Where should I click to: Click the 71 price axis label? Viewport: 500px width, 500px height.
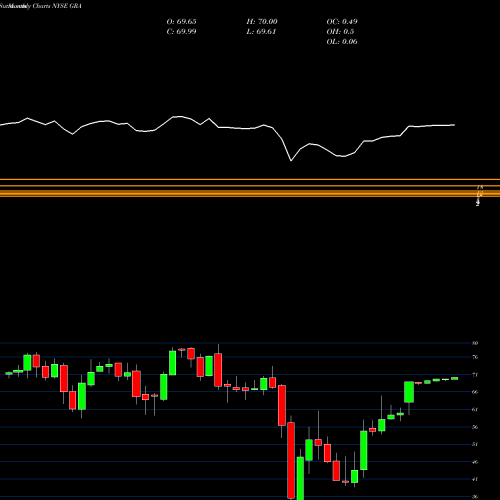point(475,375)
